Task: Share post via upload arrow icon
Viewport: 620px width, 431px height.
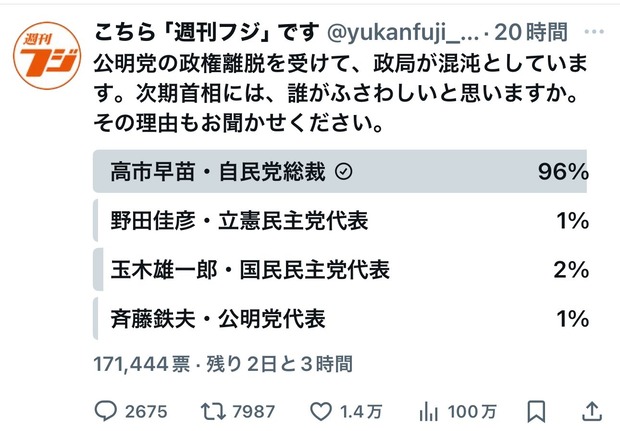Action: 592,412
